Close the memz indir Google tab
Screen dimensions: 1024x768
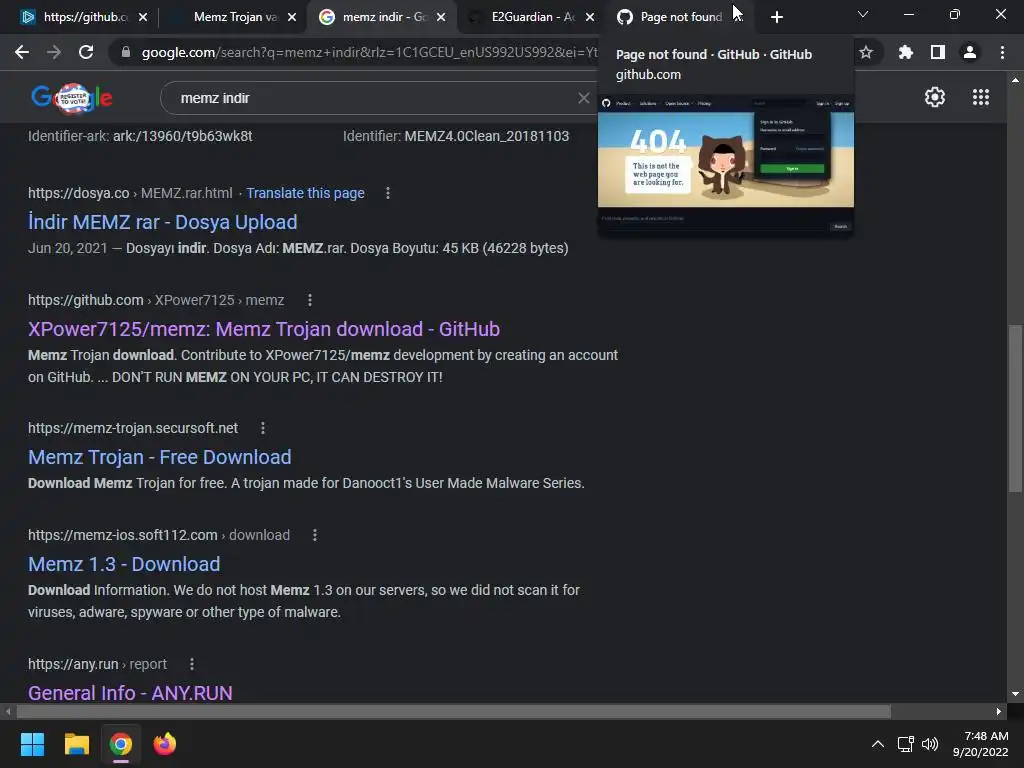pyautogui.click(x=441, y=17)
